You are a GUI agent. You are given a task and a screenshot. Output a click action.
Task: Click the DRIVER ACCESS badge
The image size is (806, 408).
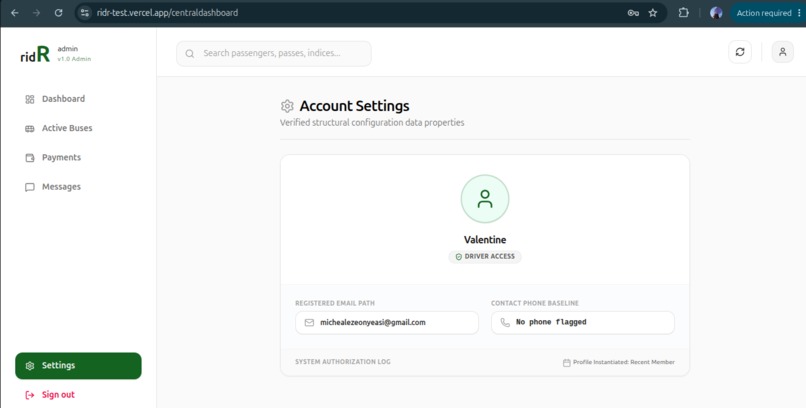[485, 256]
